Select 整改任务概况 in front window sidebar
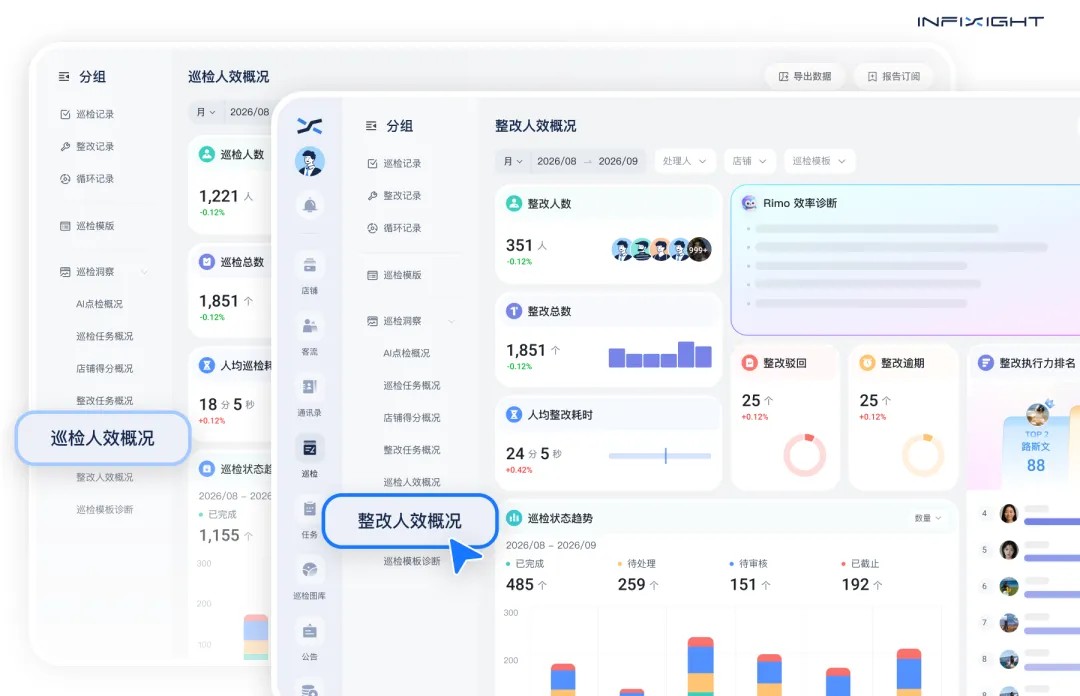 (412, 450)
